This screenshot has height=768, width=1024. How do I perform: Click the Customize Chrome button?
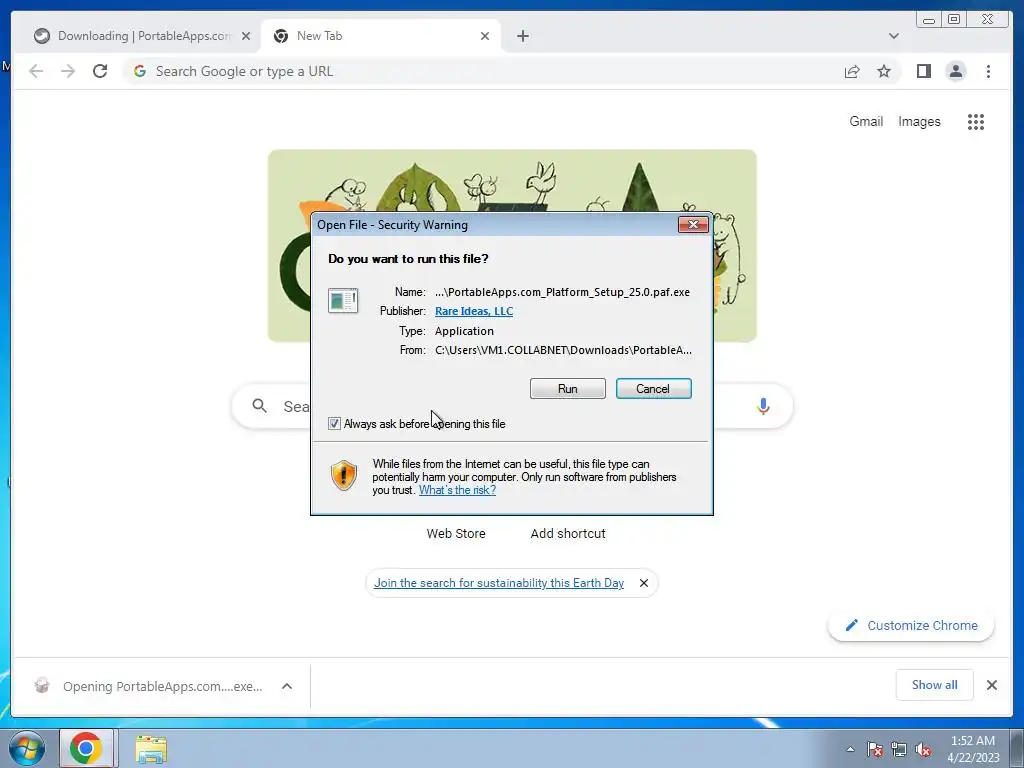click(x=911, y=625)
